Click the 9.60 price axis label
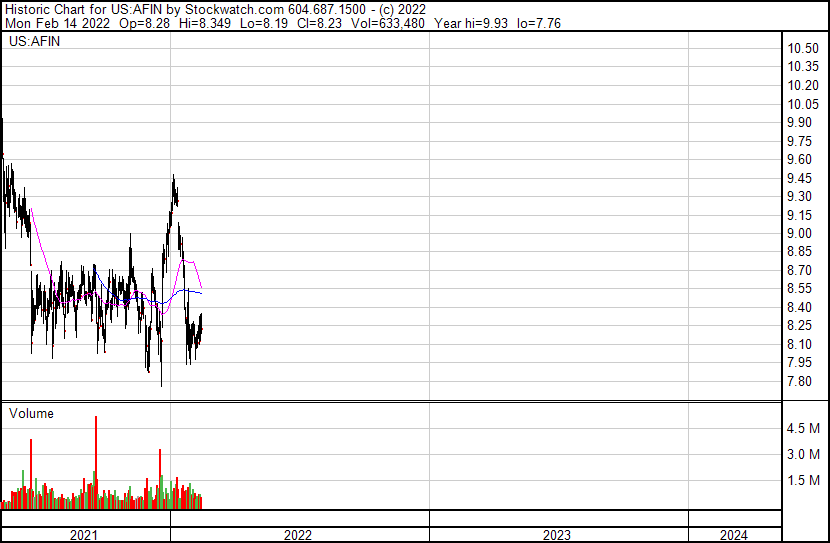 click(x=799, y=159)
